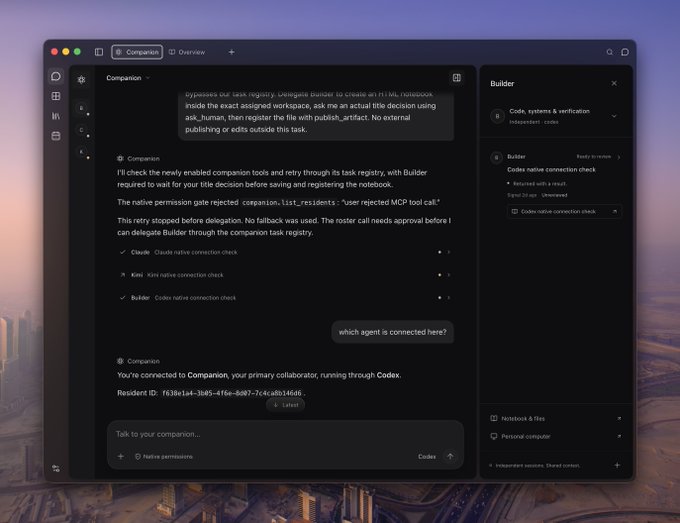The width and height of the screenshot is (680, 523).
Task: Jump to Latest message
Action: point(285,405)
